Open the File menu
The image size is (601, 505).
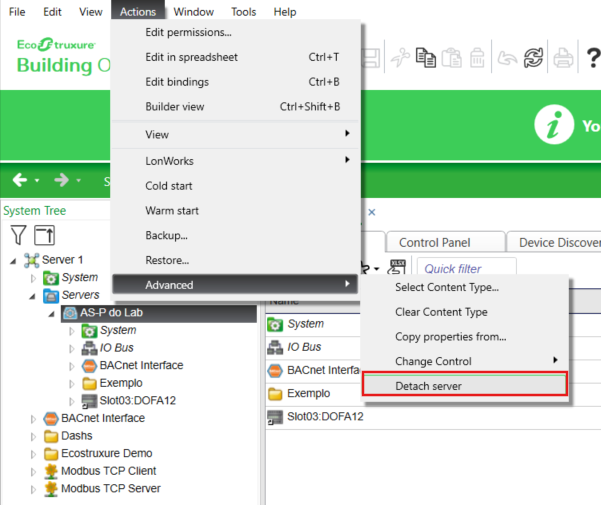17,12
